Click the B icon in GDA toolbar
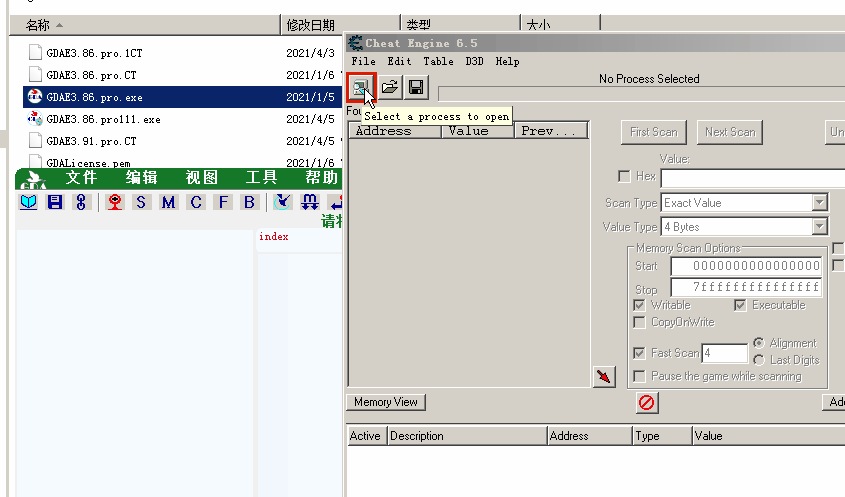 click(249, 203)
